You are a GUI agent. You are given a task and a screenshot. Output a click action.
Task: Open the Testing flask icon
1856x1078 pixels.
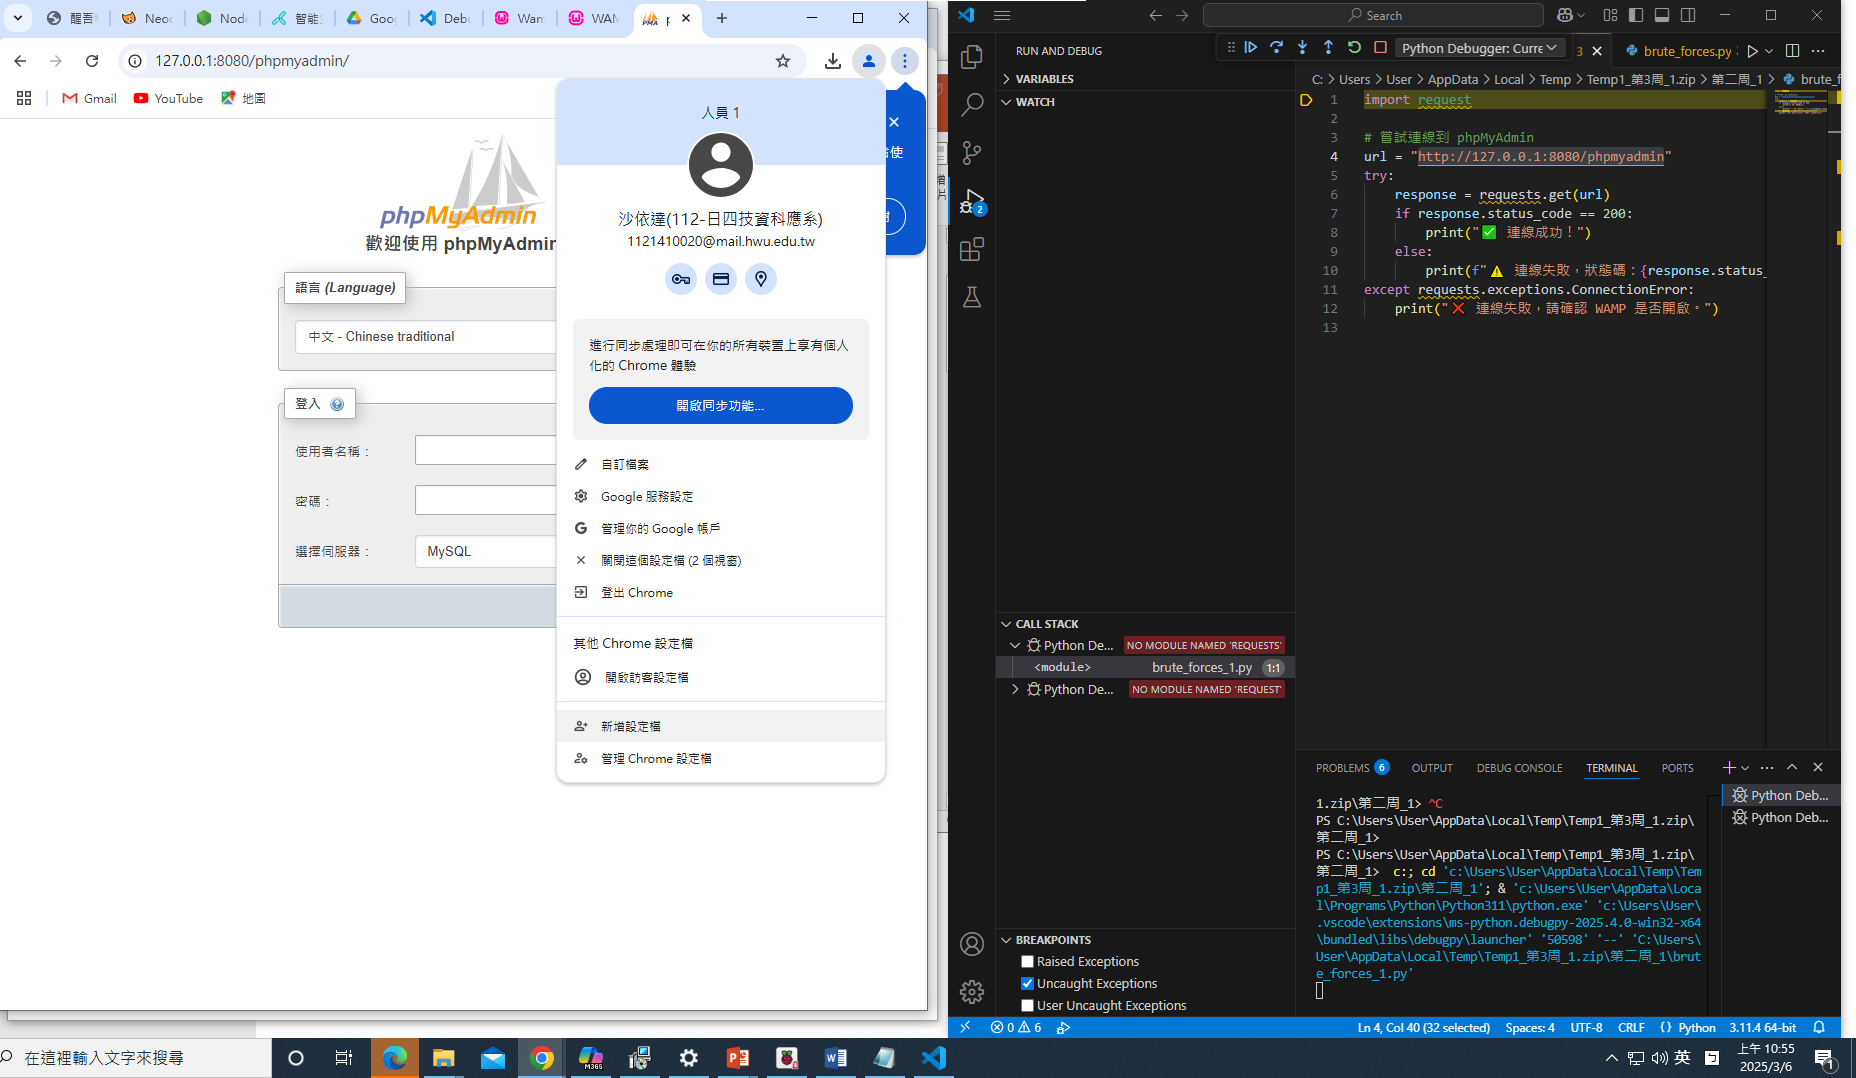971,297
